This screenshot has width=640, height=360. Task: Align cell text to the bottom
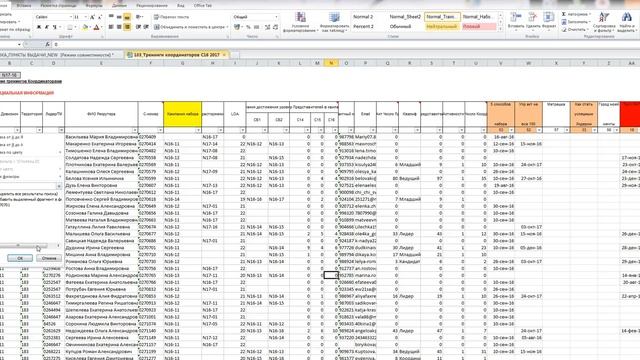point(127,17)
